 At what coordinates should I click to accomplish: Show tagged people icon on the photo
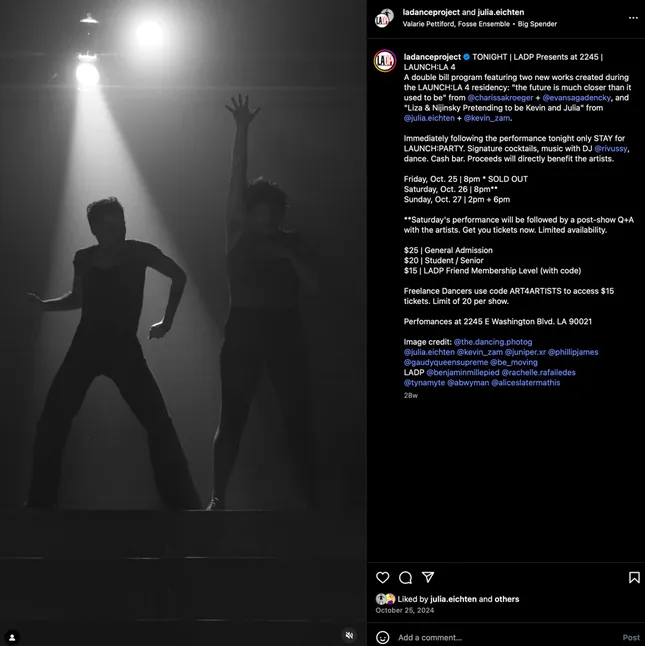[12, 637]
